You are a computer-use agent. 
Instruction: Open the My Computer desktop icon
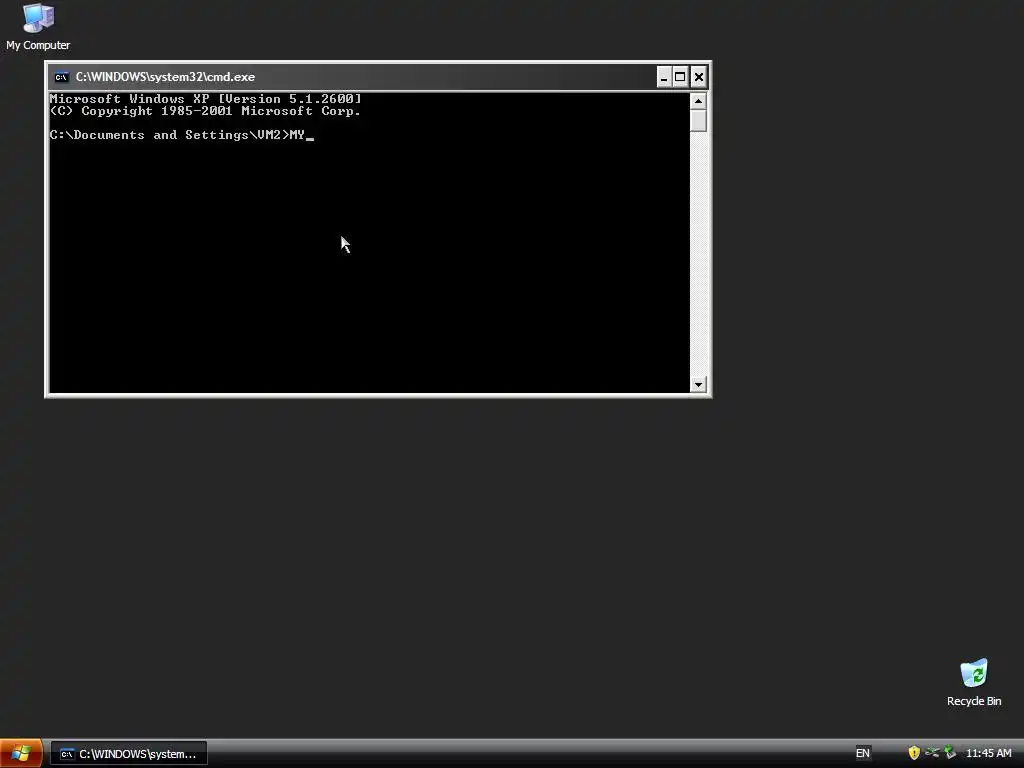pos(38,27)
